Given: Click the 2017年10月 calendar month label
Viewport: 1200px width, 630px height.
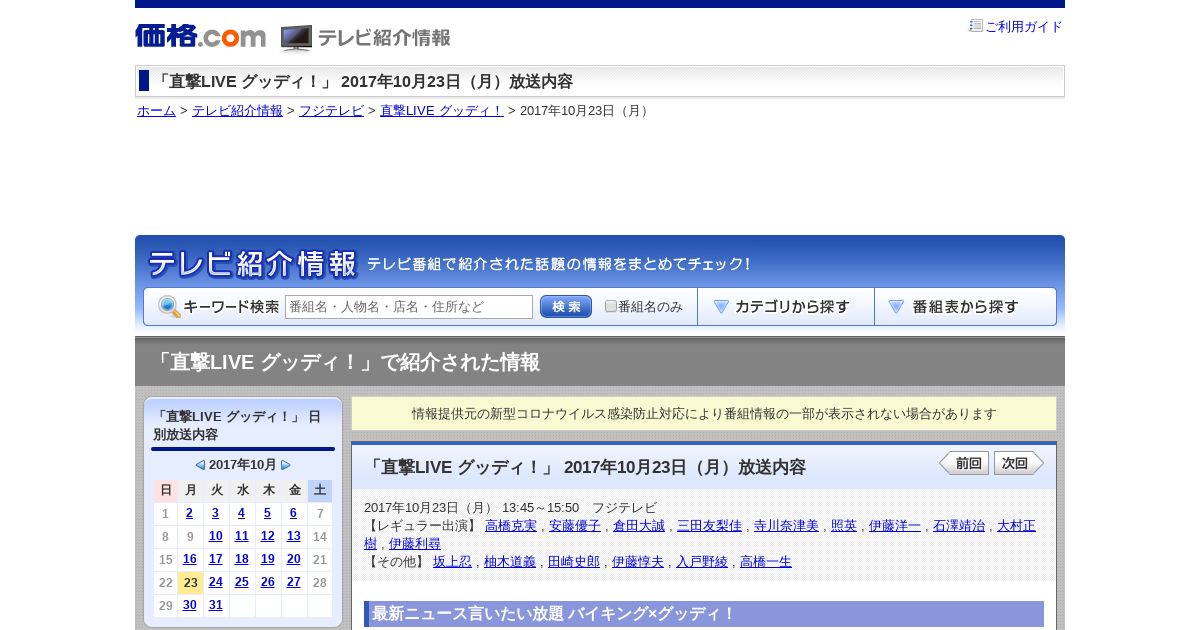Looking at the screenshot, I should point(243,465).
